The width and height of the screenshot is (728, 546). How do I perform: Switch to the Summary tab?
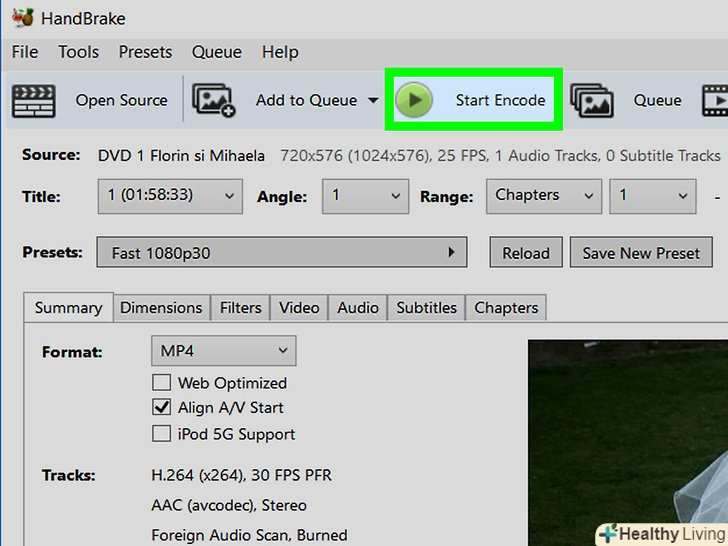coord(68,307)
